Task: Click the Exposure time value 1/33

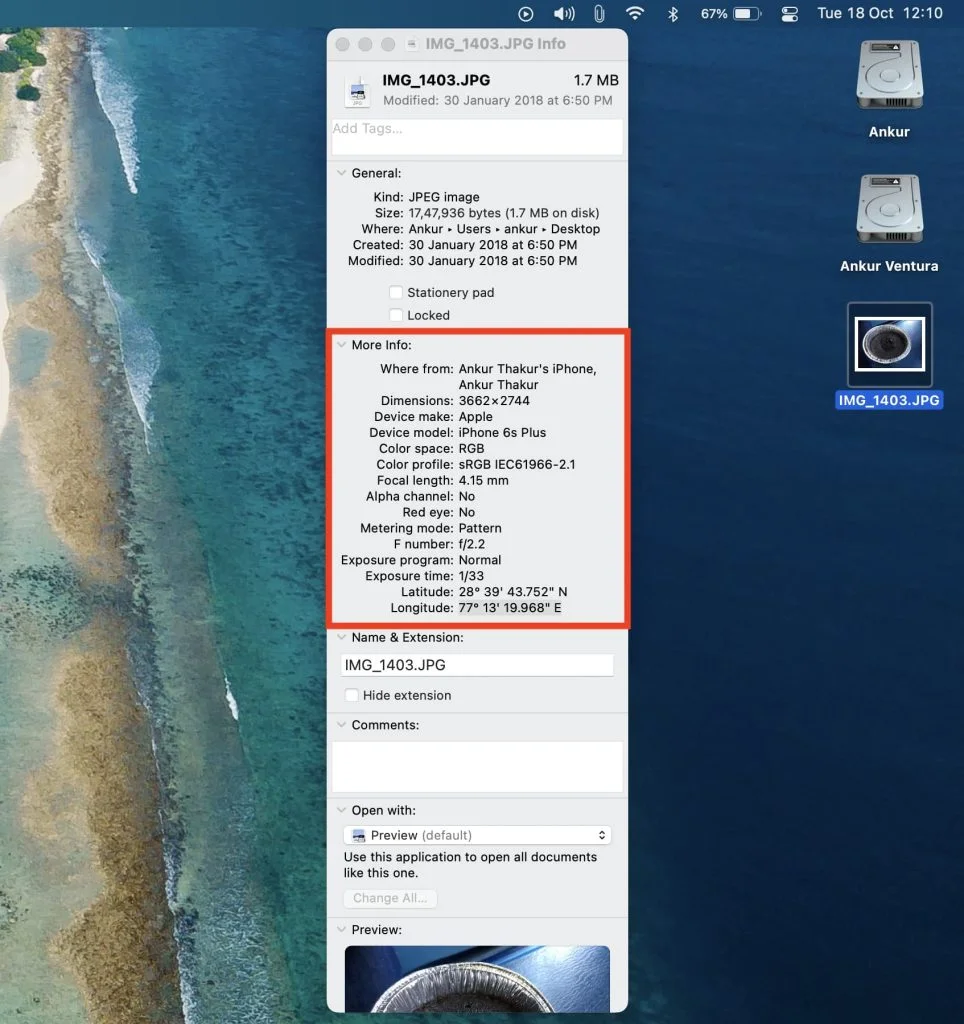Action: tap(471, 575)
